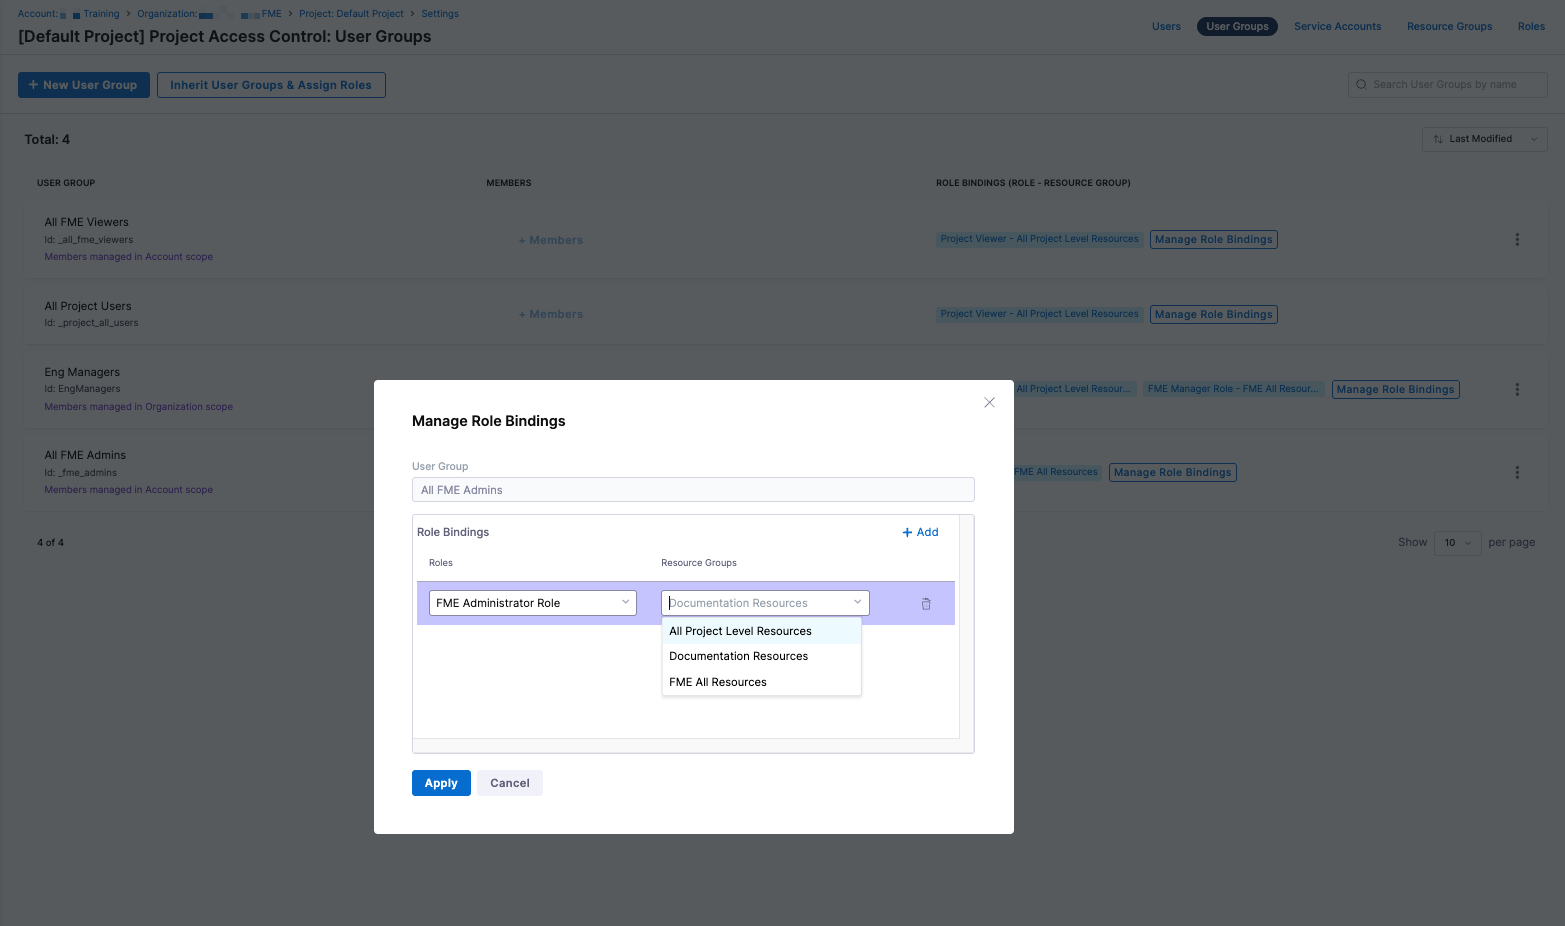Switch to the Service Accounts tab
The width and height of the screenshot is (1565, 926).
coord(1337,27)
